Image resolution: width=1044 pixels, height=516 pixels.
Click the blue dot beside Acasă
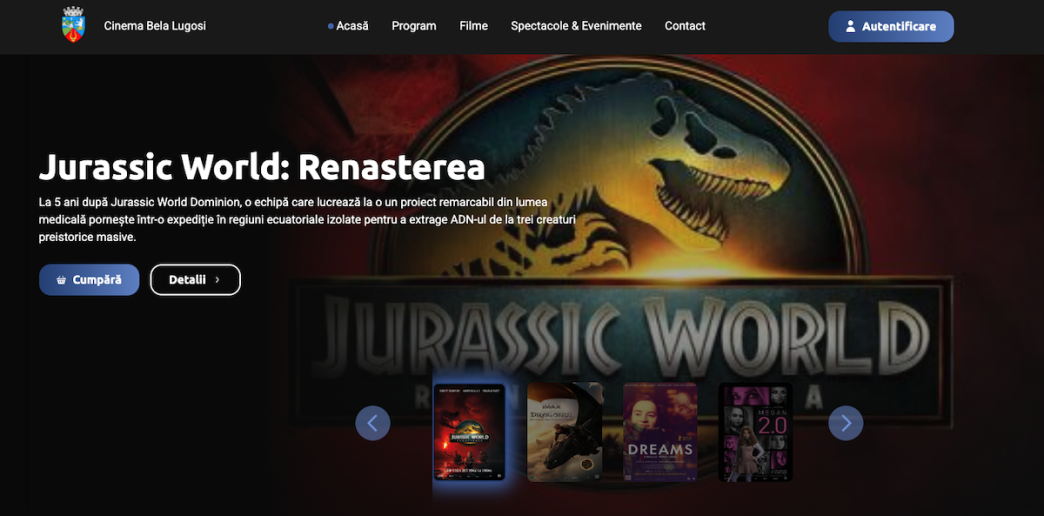pyautogui.click(x=331, y=26)
